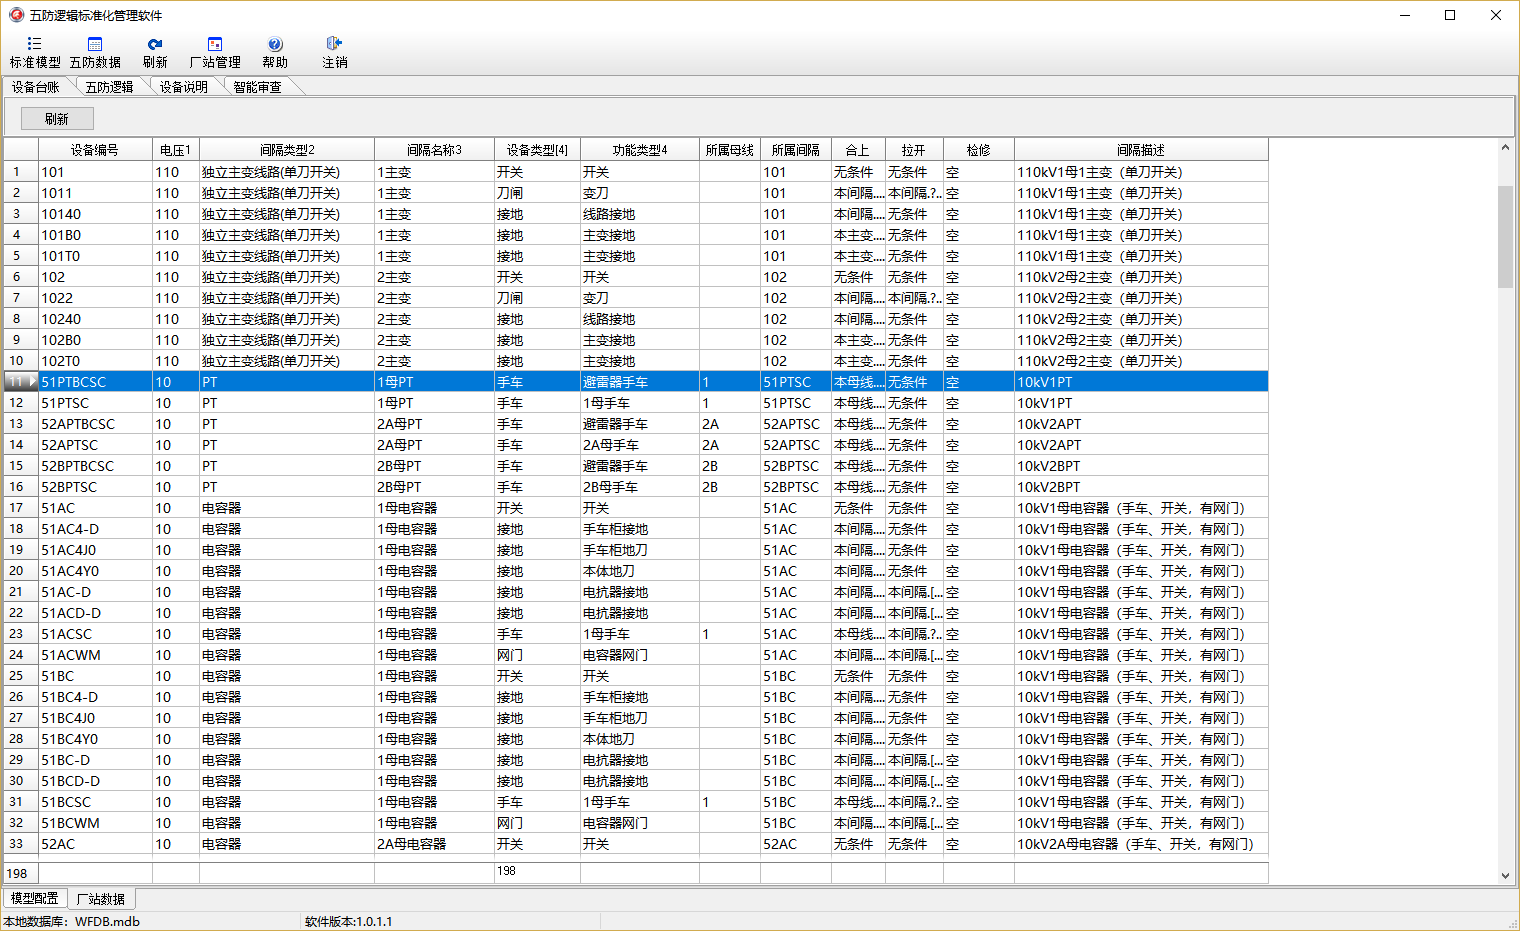Click scrollbar down arrow of table

(1505, 876)
